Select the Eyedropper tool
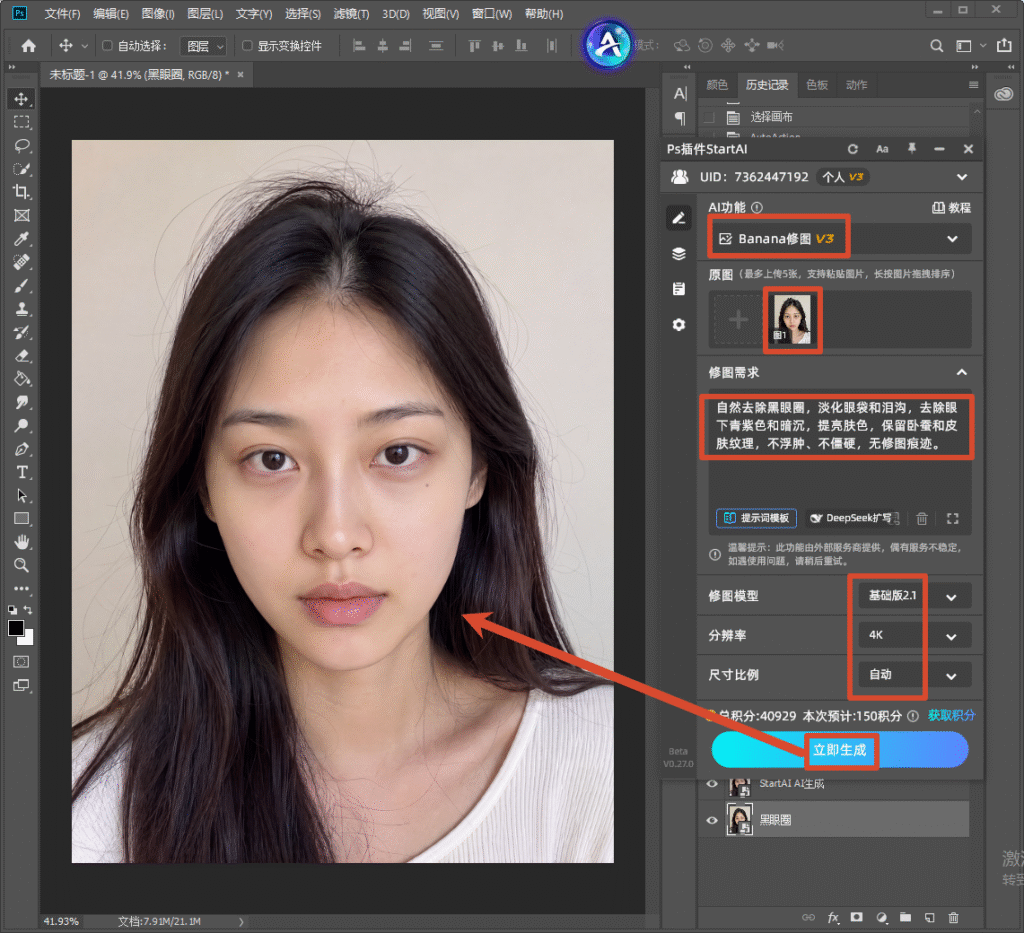Viewport: 1024px width, 933px height. 22,239
